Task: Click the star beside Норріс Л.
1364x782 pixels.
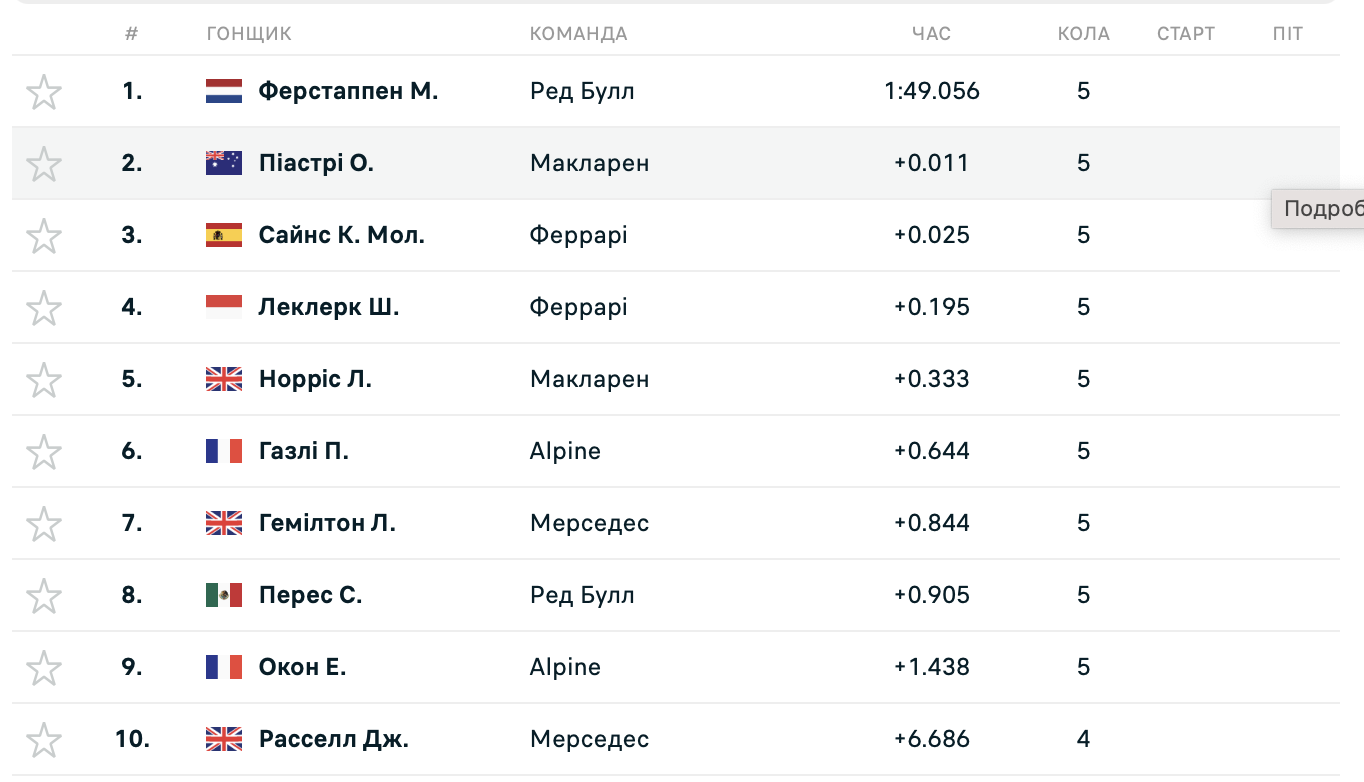Action: point(44,380)
